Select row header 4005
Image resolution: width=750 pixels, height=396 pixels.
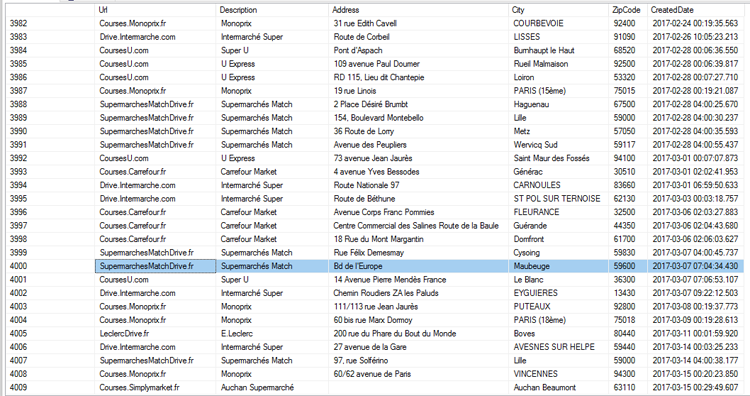[x=50, y=333]
